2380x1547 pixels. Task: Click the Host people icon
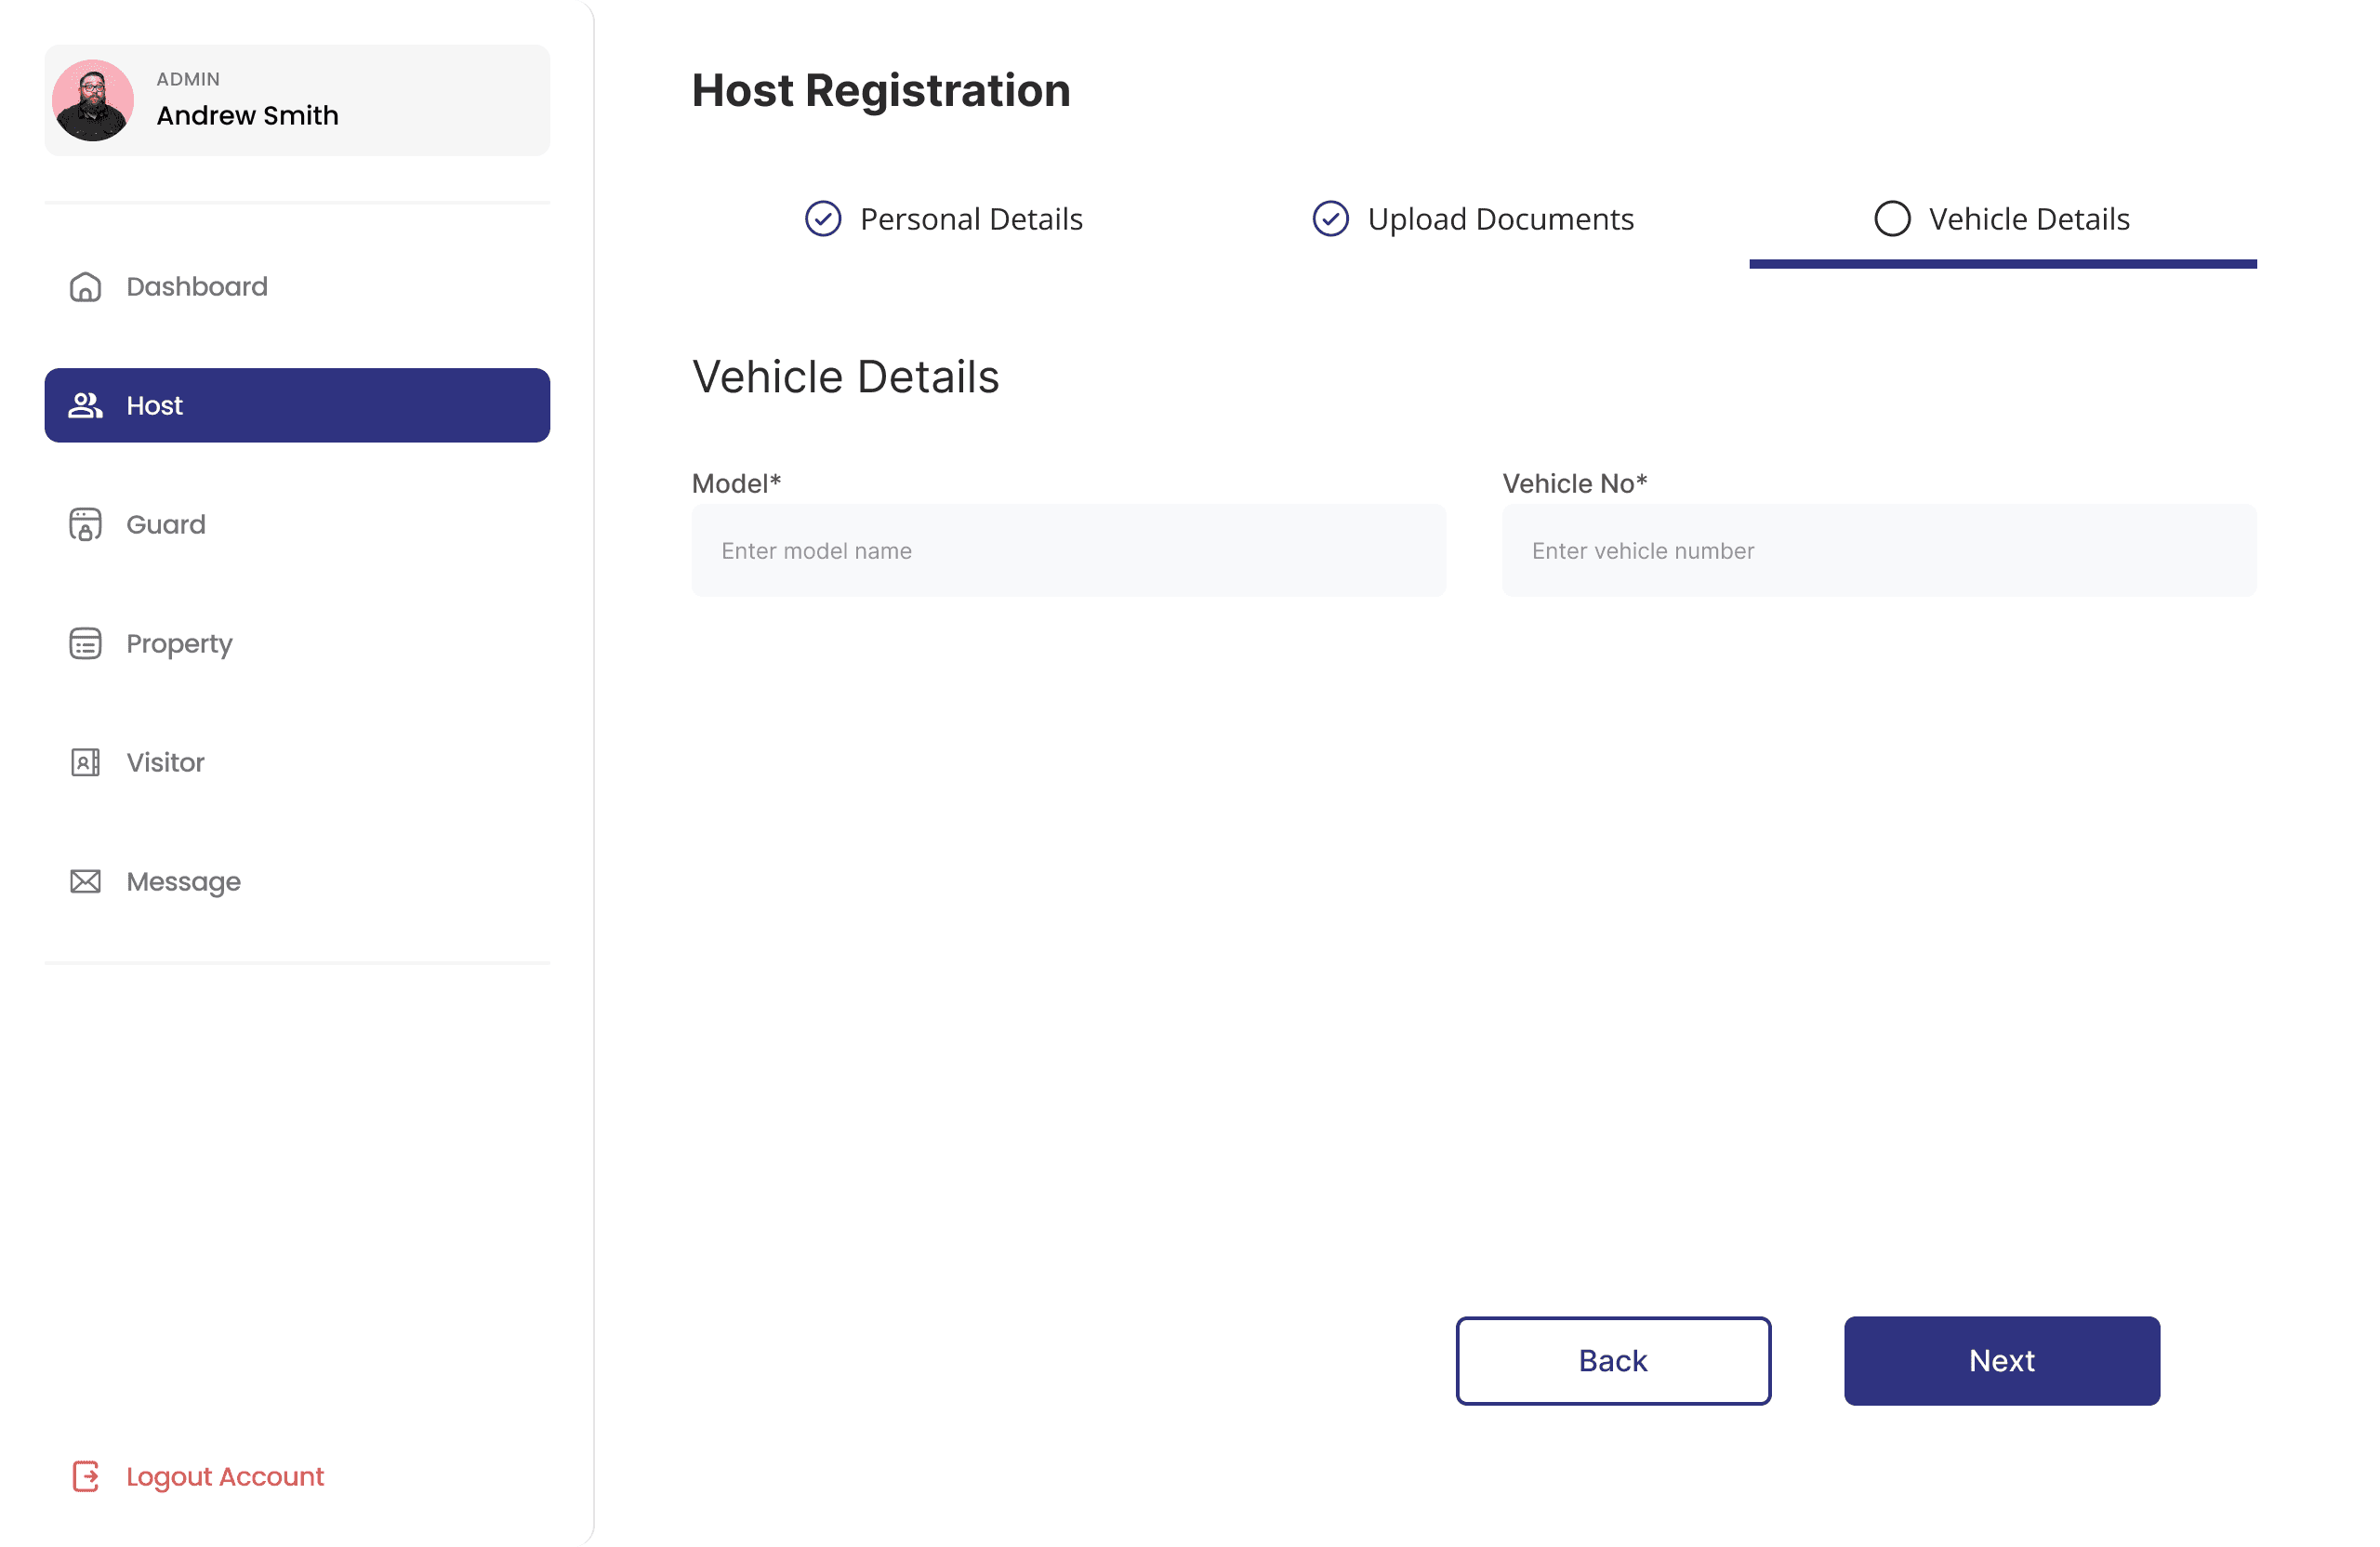point(85,405)
